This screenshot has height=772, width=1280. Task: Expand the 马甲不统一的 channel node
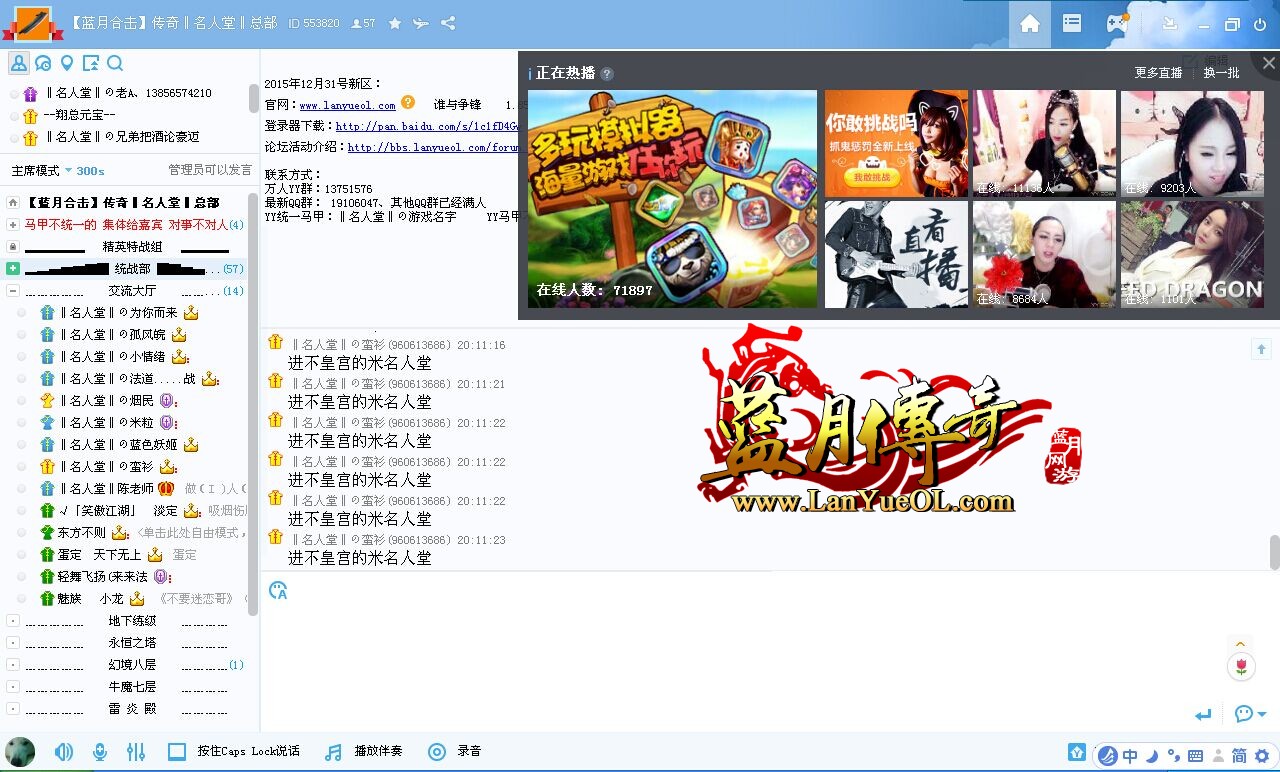[x=13, y=225]
